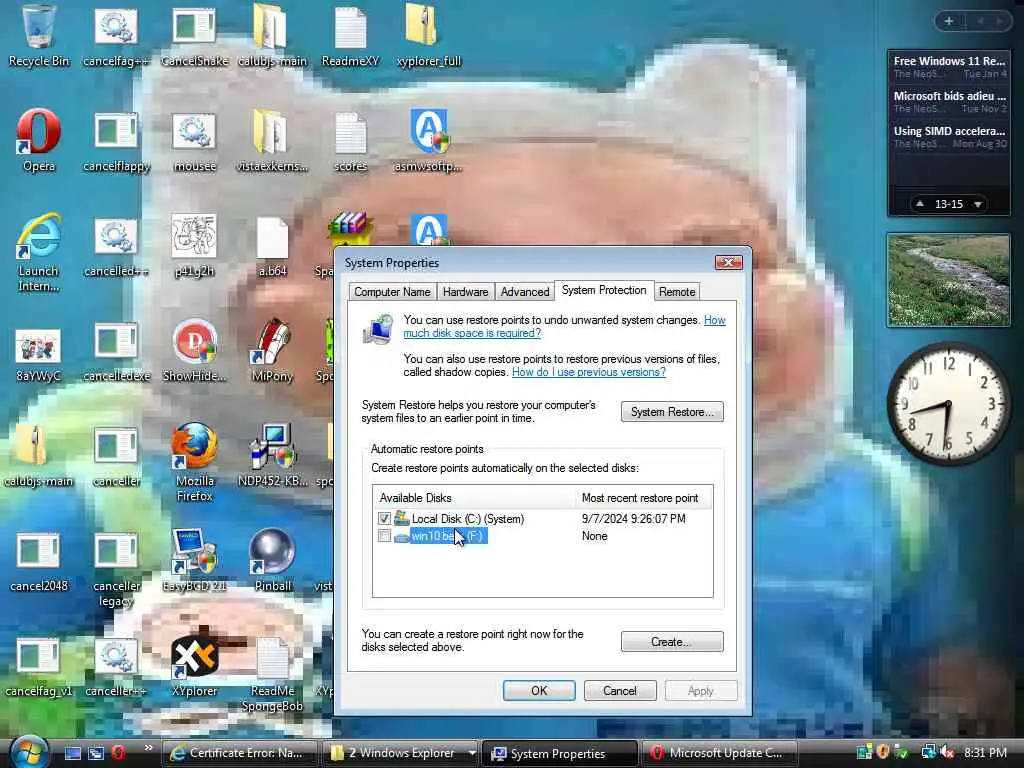Screen dimensions: 1024x768
Task: Check the win10 (F:) disk checkbox
Action: pyautogui.click(x=384, y=536)
